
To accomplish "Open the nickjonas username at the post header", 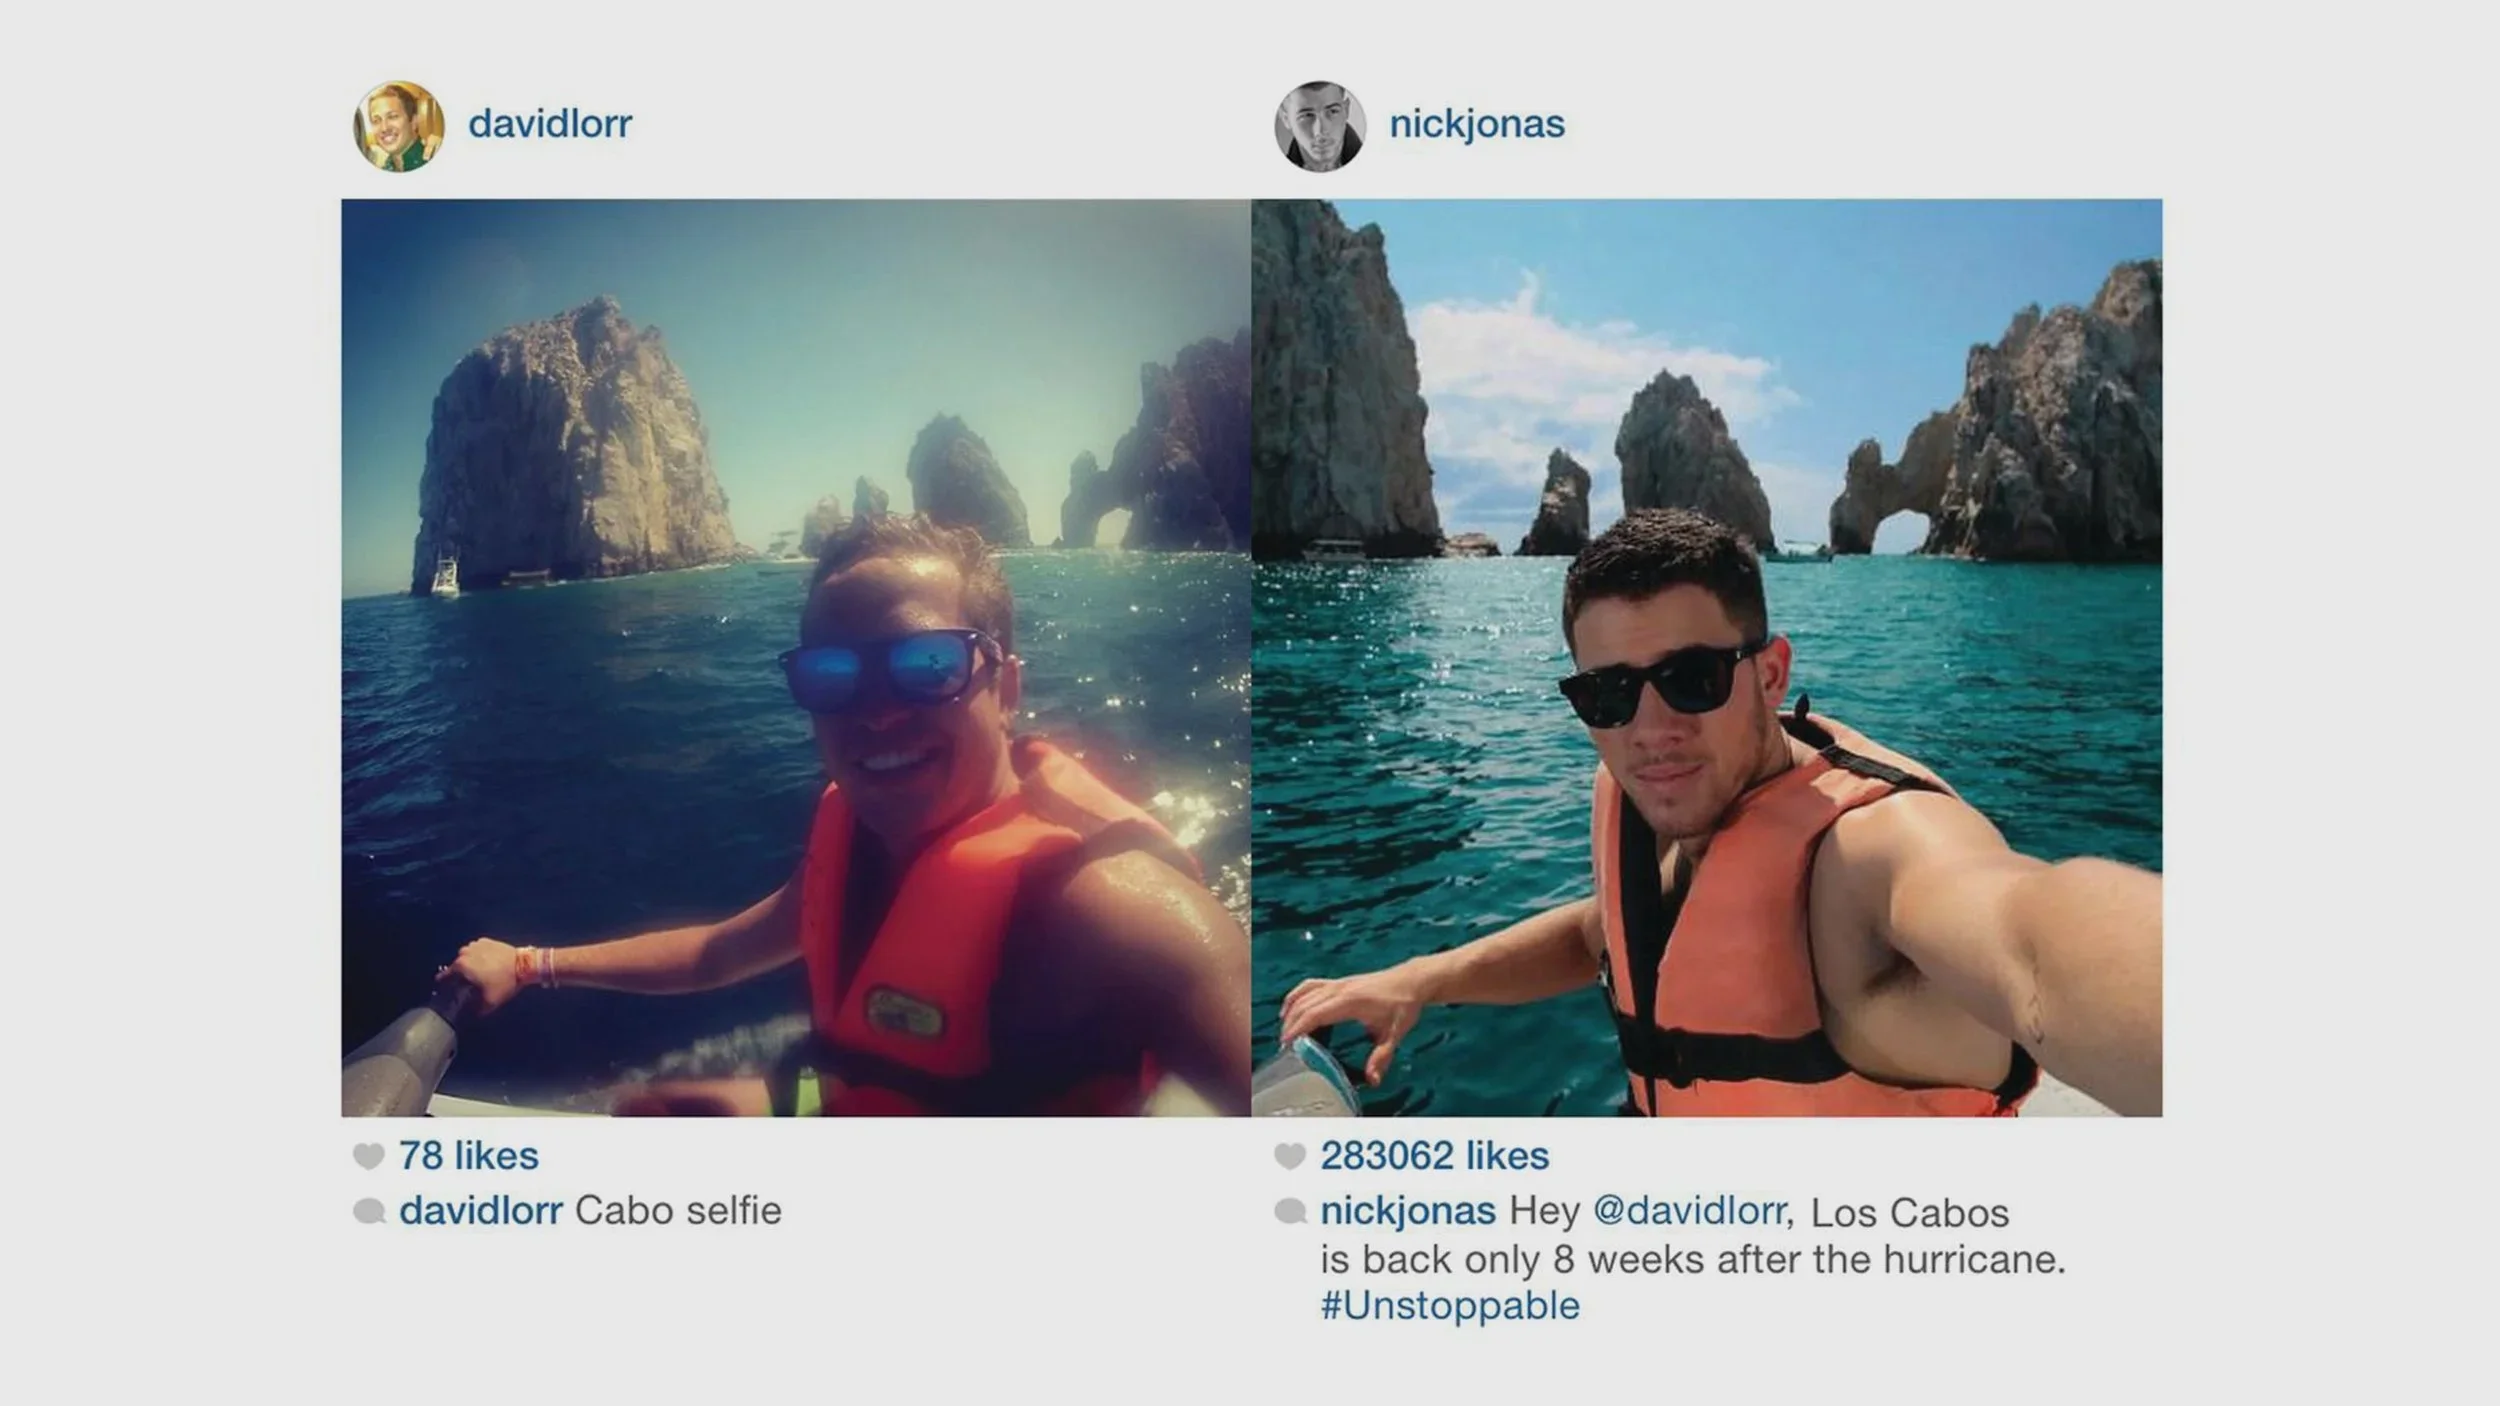I will (1477, 124).
